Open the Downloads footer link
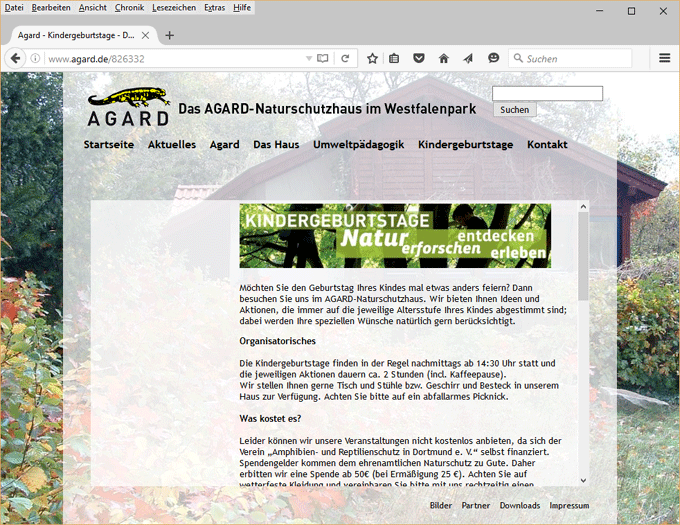Screen dimensions: 680x525 click(520, 505)
